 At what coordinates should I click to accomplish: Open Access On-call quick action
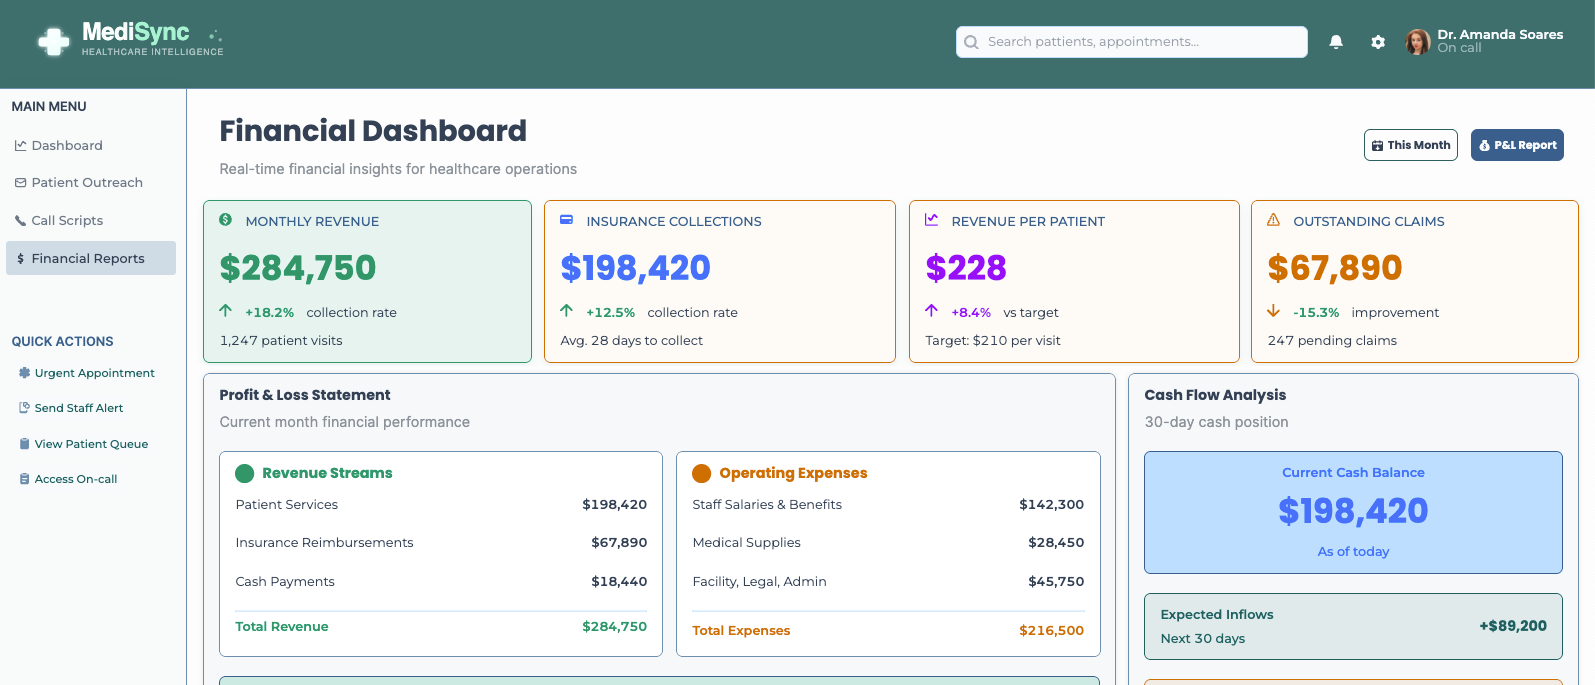pos(68,479)
